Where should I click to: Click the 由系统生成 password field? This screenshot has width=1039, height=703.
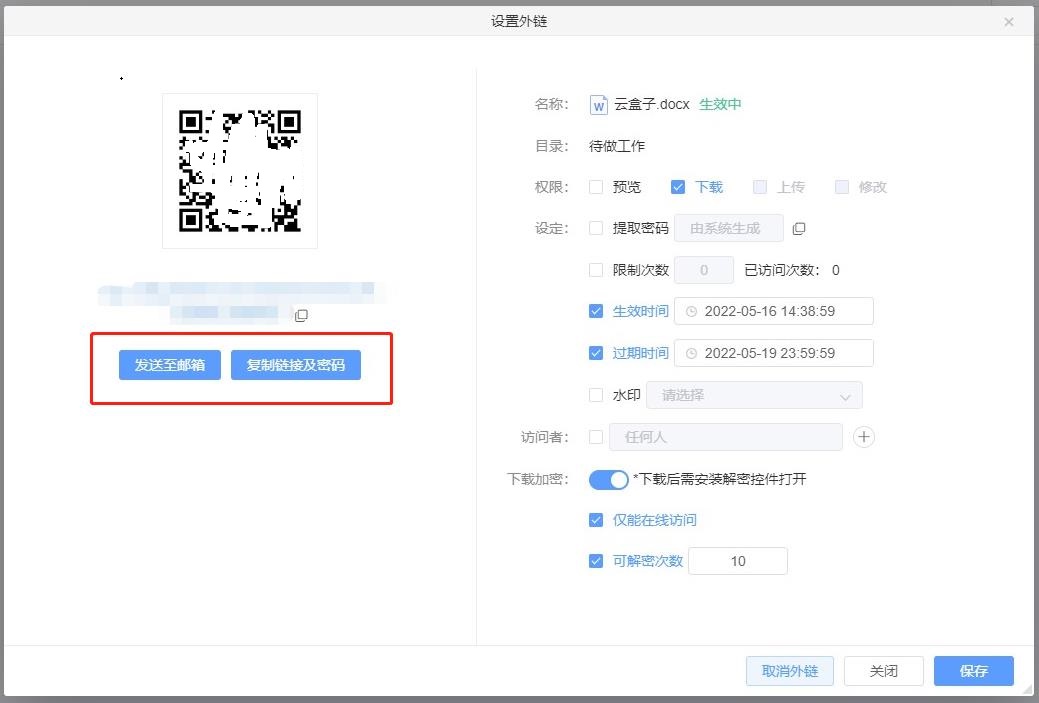pos(729,229)
